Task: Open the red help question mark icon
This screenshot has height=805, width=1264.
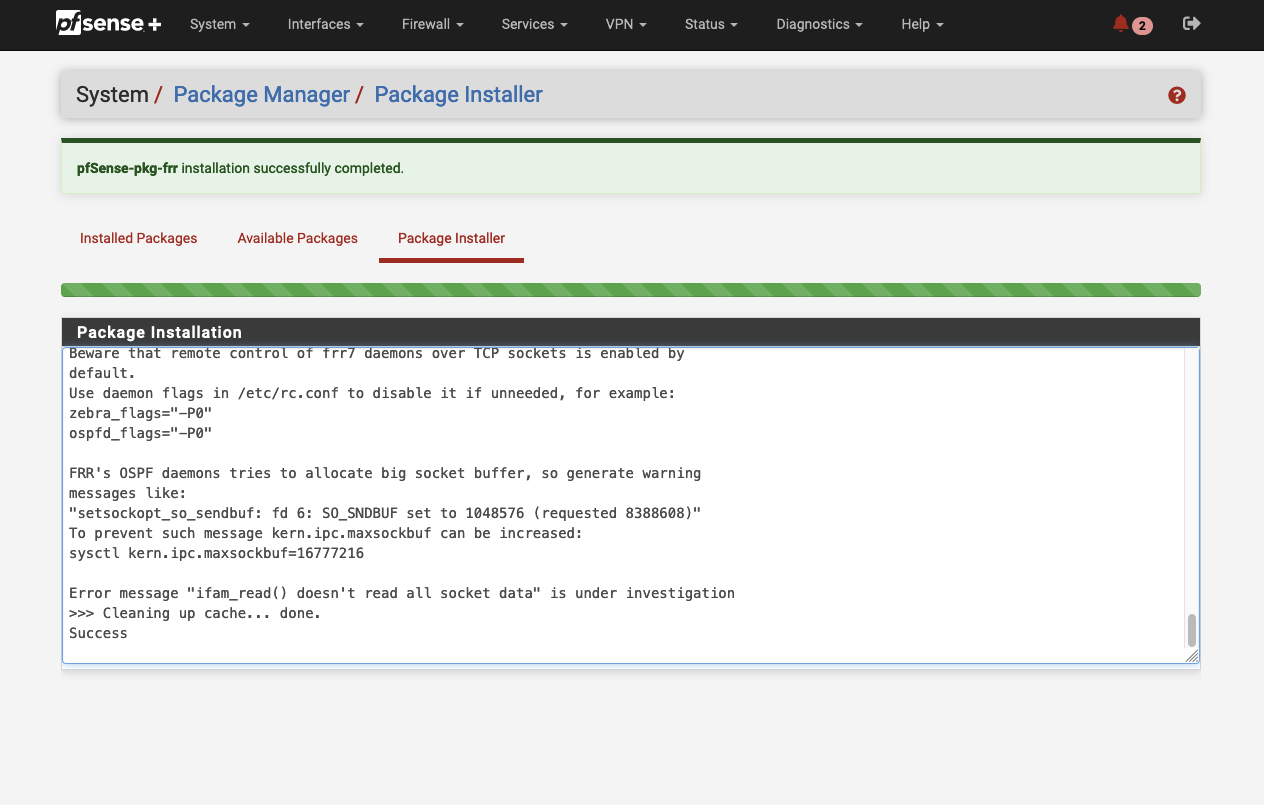Action: (1177, 95)
